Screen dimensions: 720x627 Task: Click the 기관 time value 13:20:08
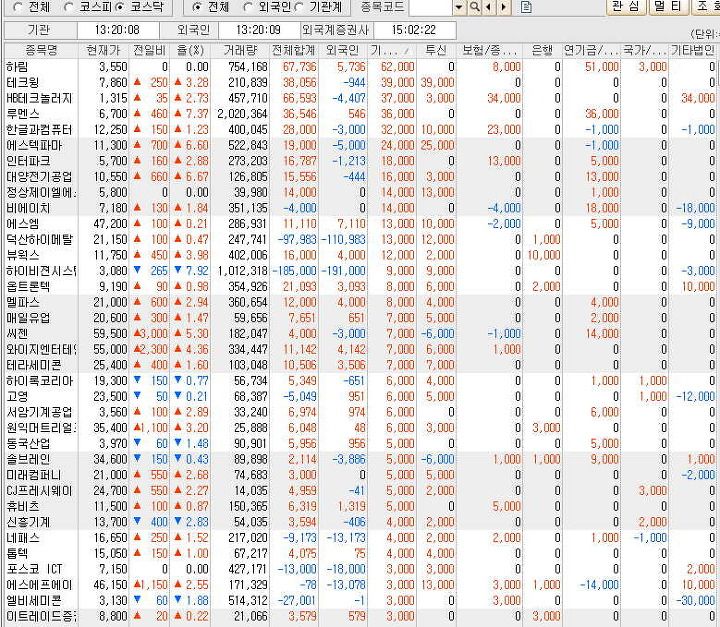tap(117, 30)
